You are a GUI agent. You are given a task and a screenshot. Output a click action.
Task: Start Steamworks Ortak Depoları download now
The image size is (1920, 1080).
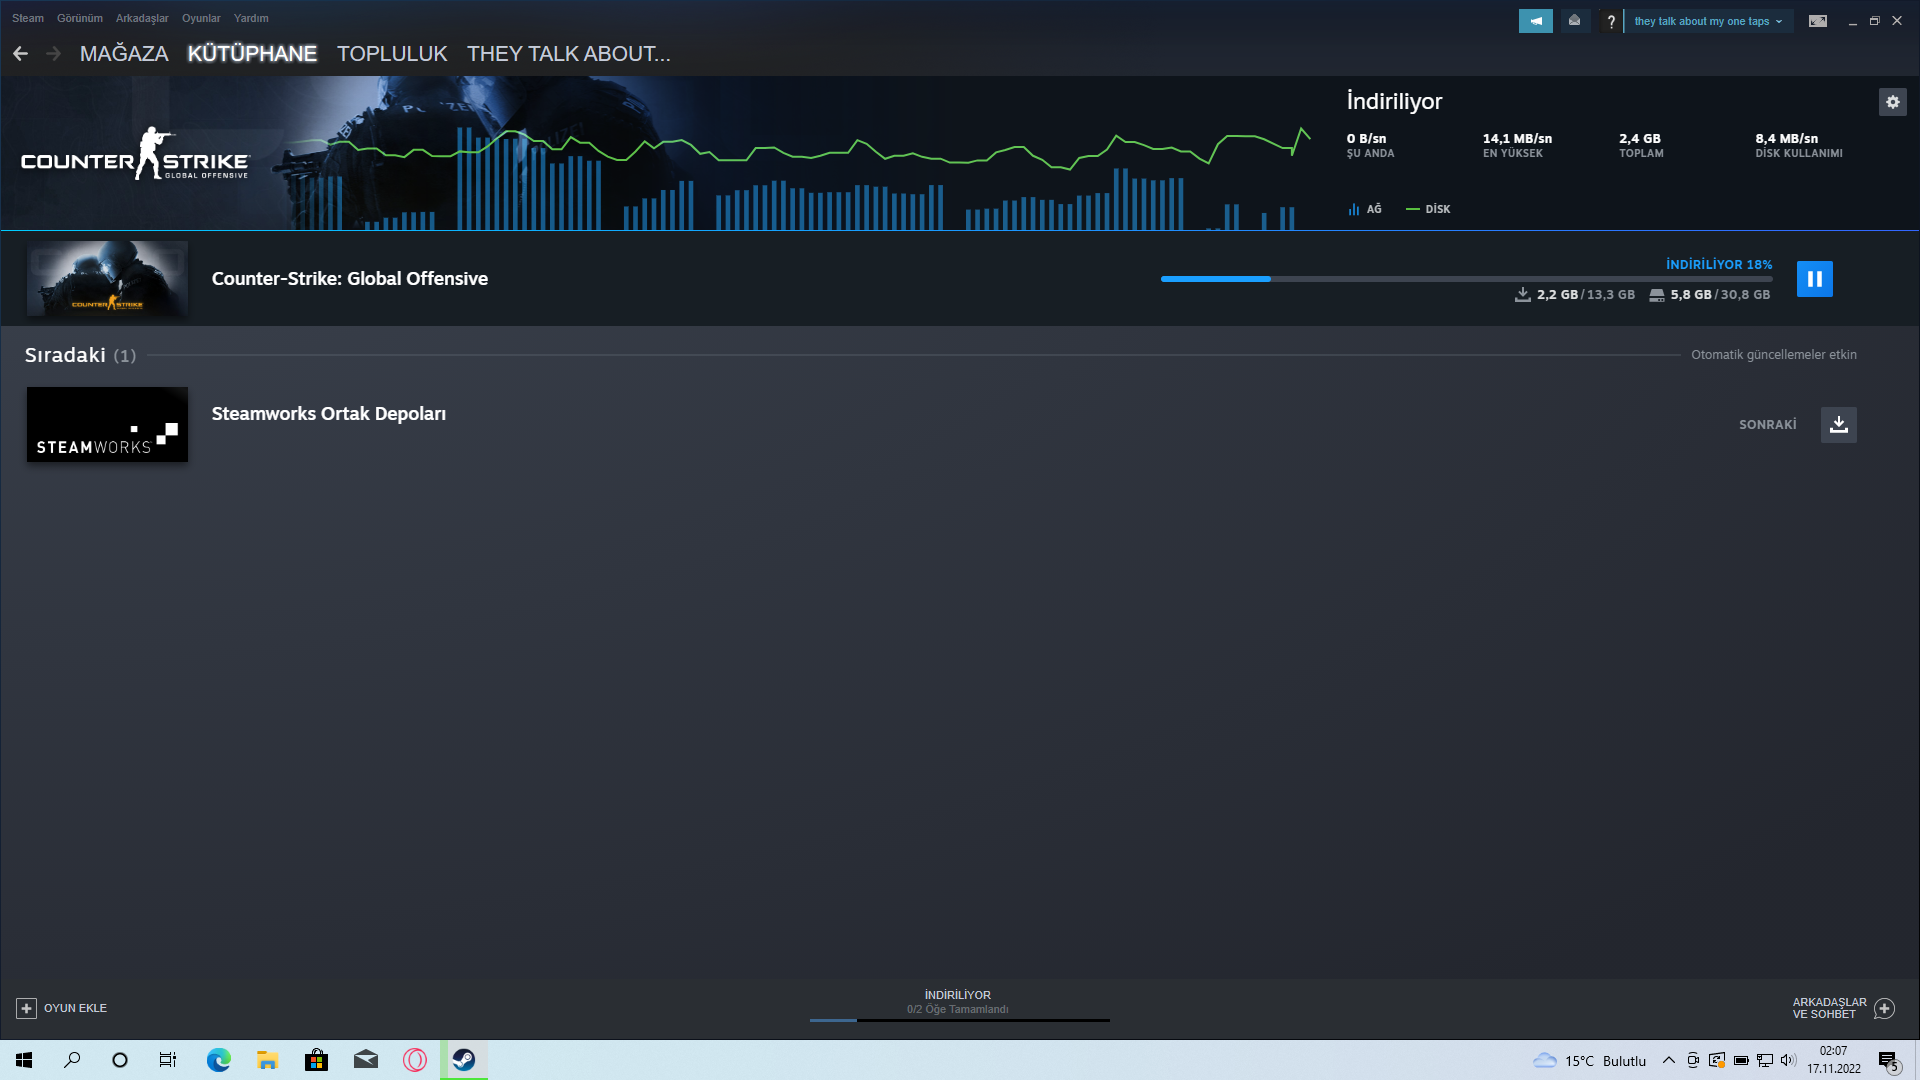tap(1838, 425)
